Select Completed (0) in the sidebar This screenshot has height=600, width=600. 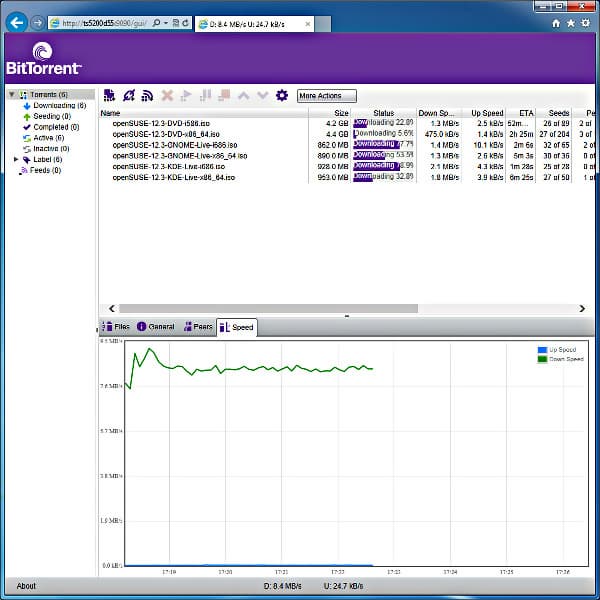pos(51,127)
